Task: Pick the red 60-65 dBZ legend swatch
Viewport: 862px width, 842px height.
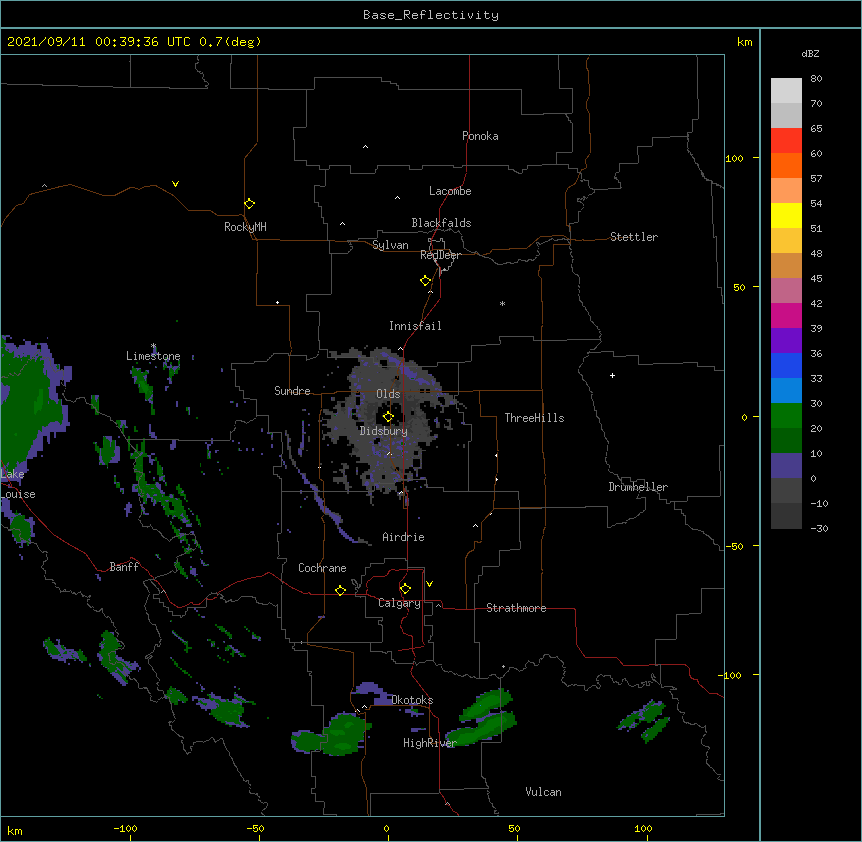Action: point(786,141)
